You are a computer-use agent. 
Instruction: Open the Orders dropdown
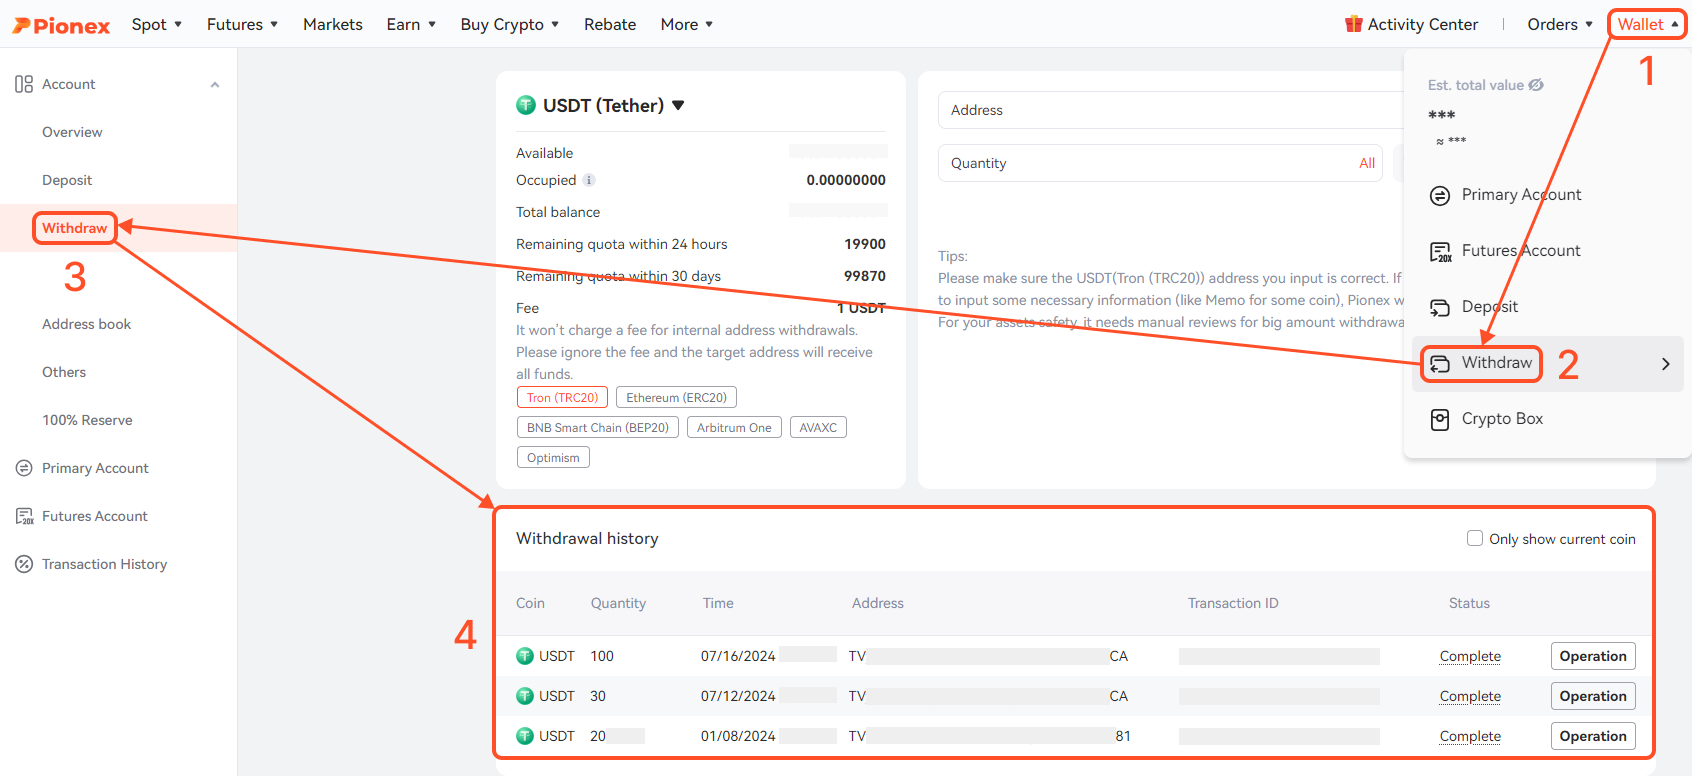(x=1560, y=24)
